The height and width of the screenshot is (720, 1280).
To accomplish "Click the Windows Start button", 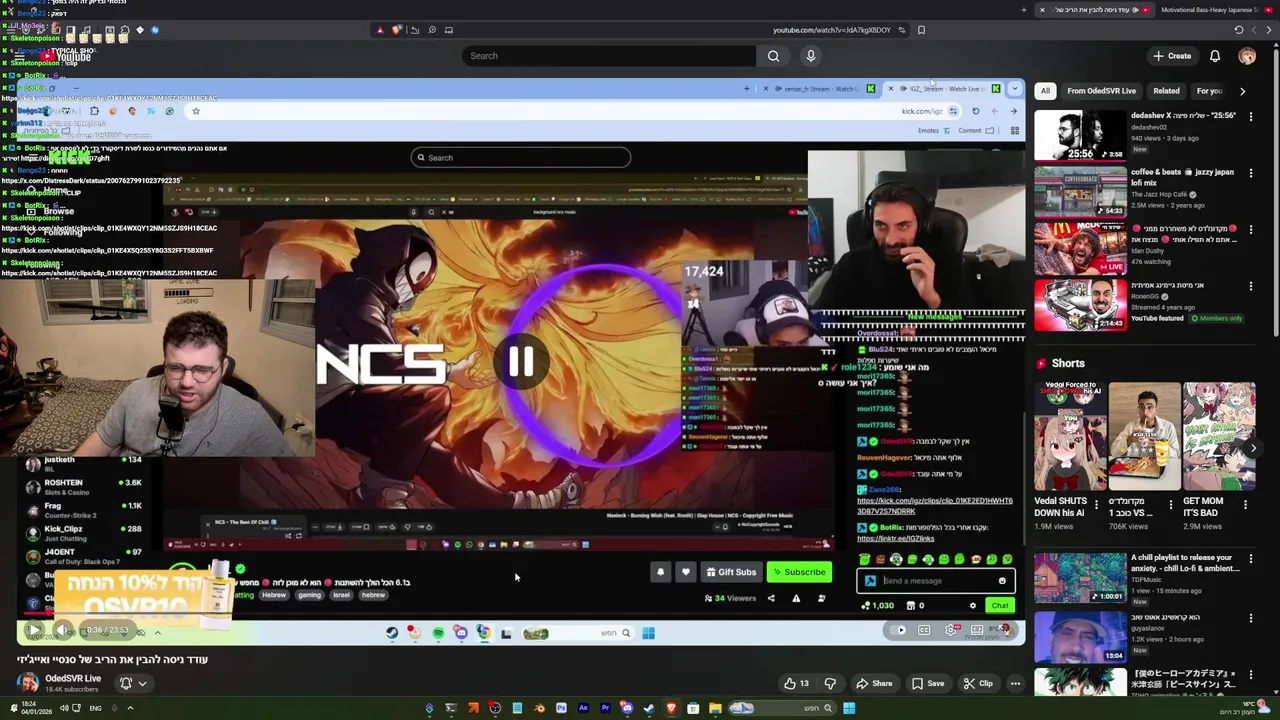I will [x=849, y=709].
